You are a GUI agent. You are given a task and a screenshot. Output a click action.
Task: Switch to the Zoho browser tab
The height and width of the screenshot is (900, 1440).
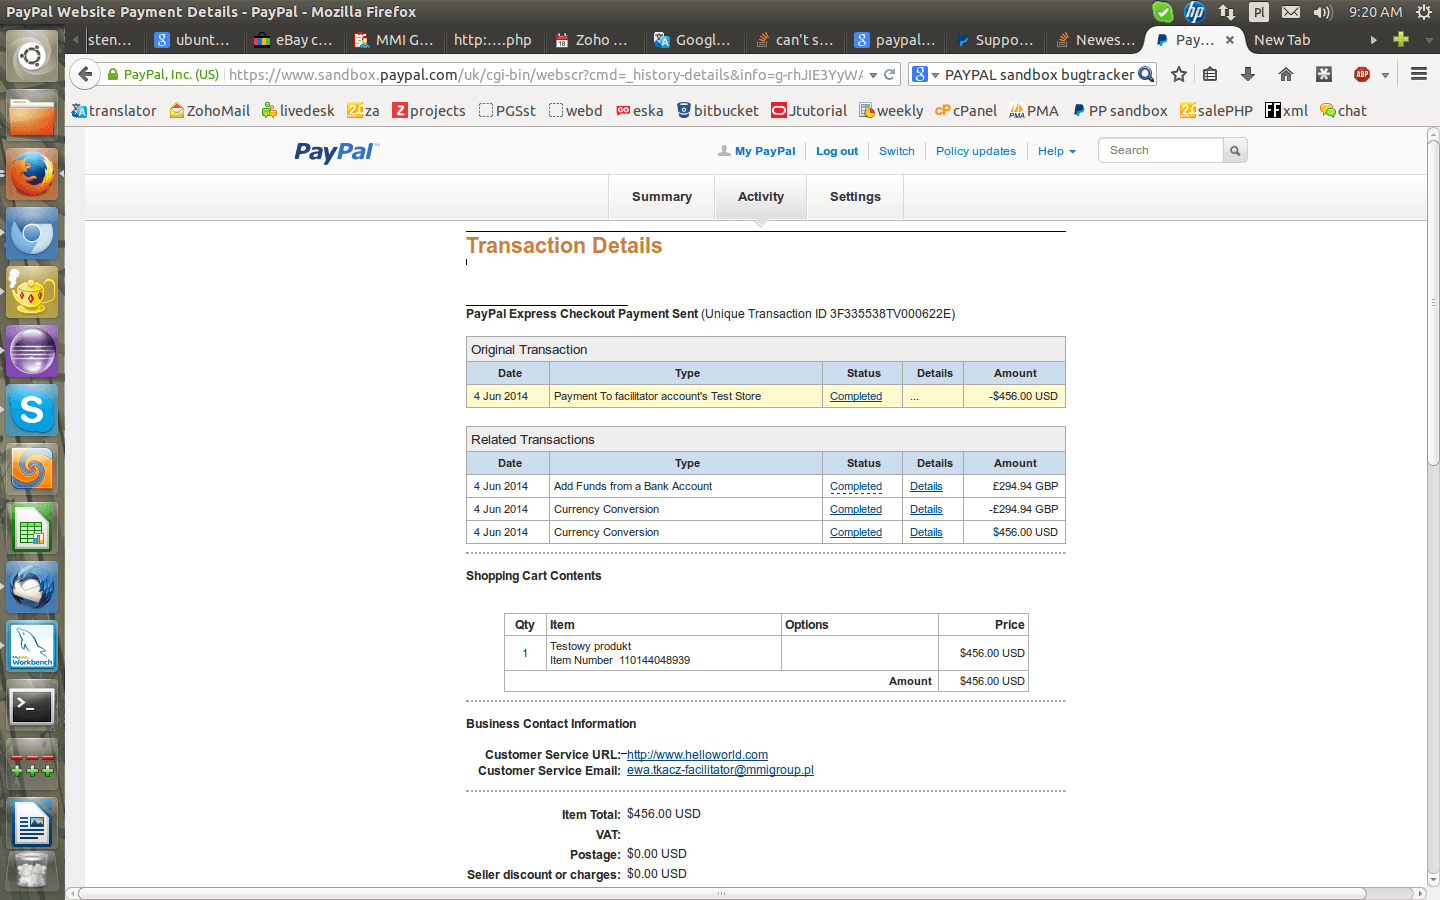pos(592,40)
